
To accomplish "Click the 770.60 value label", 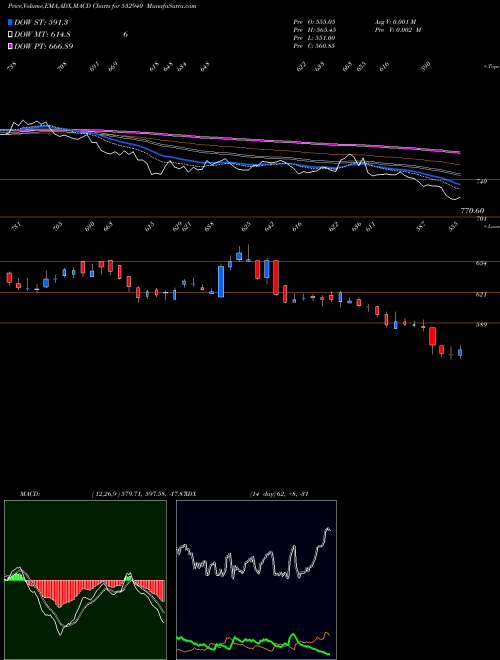I will (x=473, y=210).
